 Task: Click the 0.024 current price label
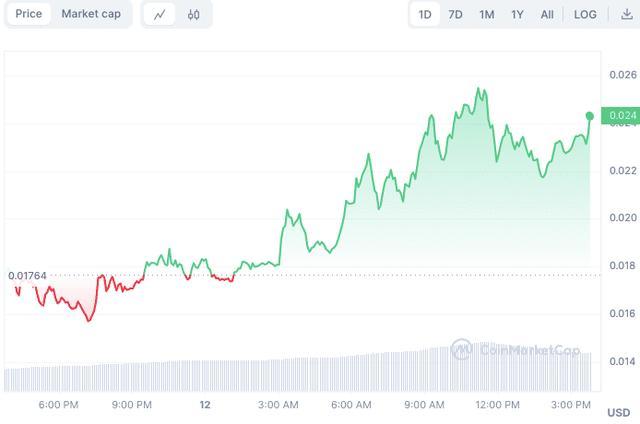[x=621, y=117]
